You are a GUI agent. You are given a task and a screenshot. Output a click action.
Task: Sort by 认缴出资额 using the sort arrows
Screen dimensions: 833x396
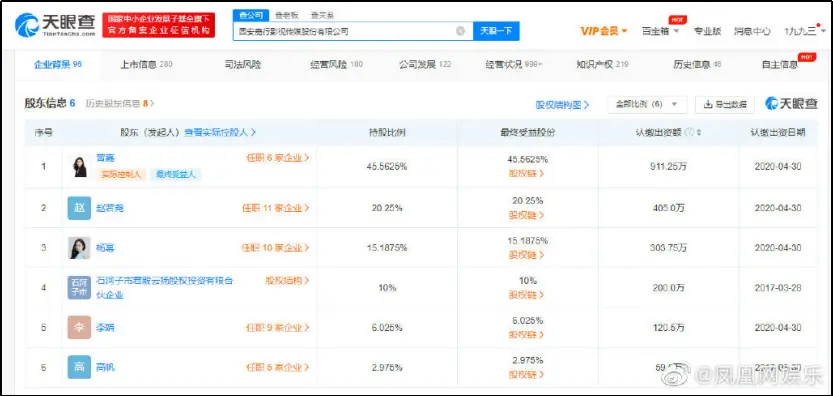(699, 132)
